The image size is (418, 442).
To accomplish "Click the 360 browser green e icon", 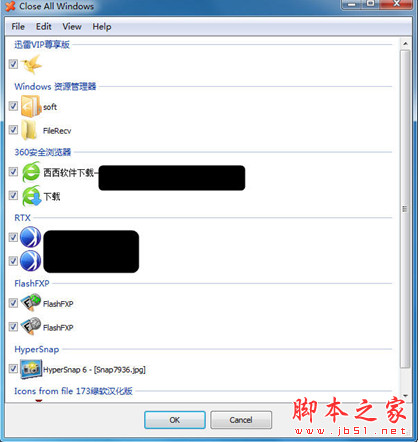I will click(x=31, y=172).
